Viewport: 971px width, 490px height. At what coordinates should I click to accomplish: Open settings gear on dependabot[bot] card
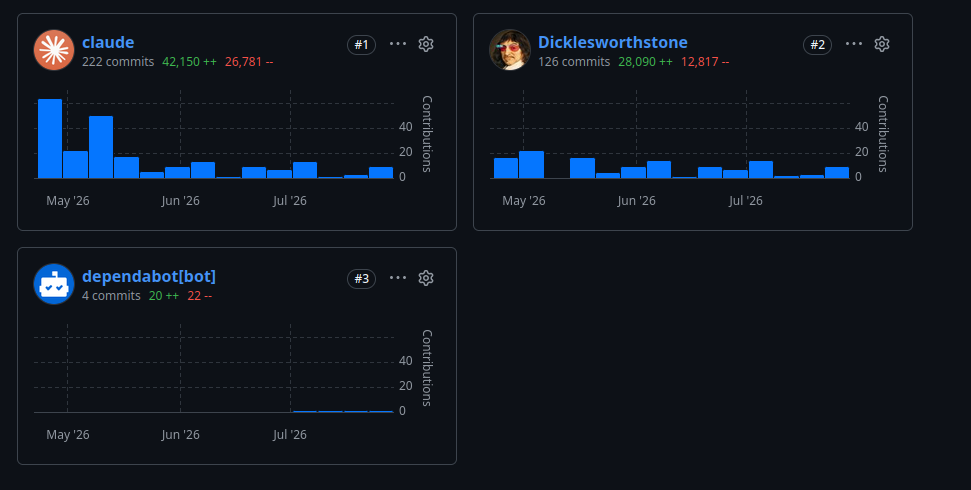tap(425, 278)
